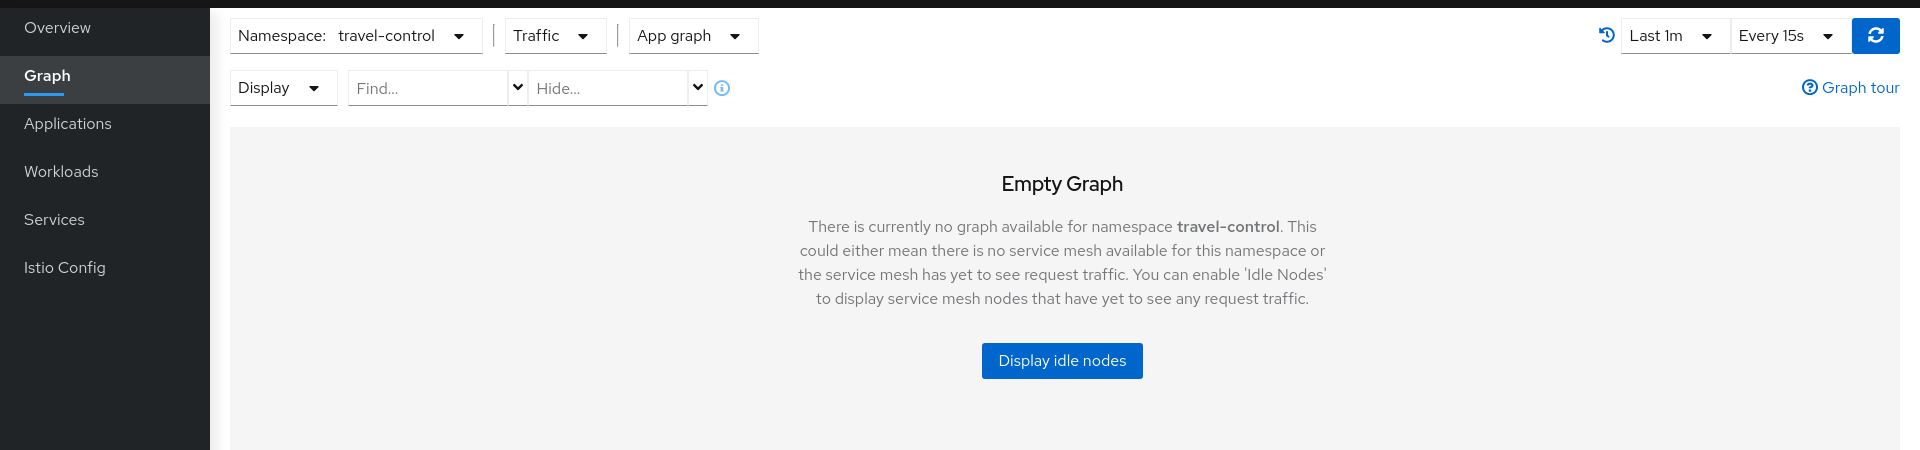This screenshot has height=450, width=1920.
Task: Click the Graph tour question-mark icon
Action: click(1810, 87)
